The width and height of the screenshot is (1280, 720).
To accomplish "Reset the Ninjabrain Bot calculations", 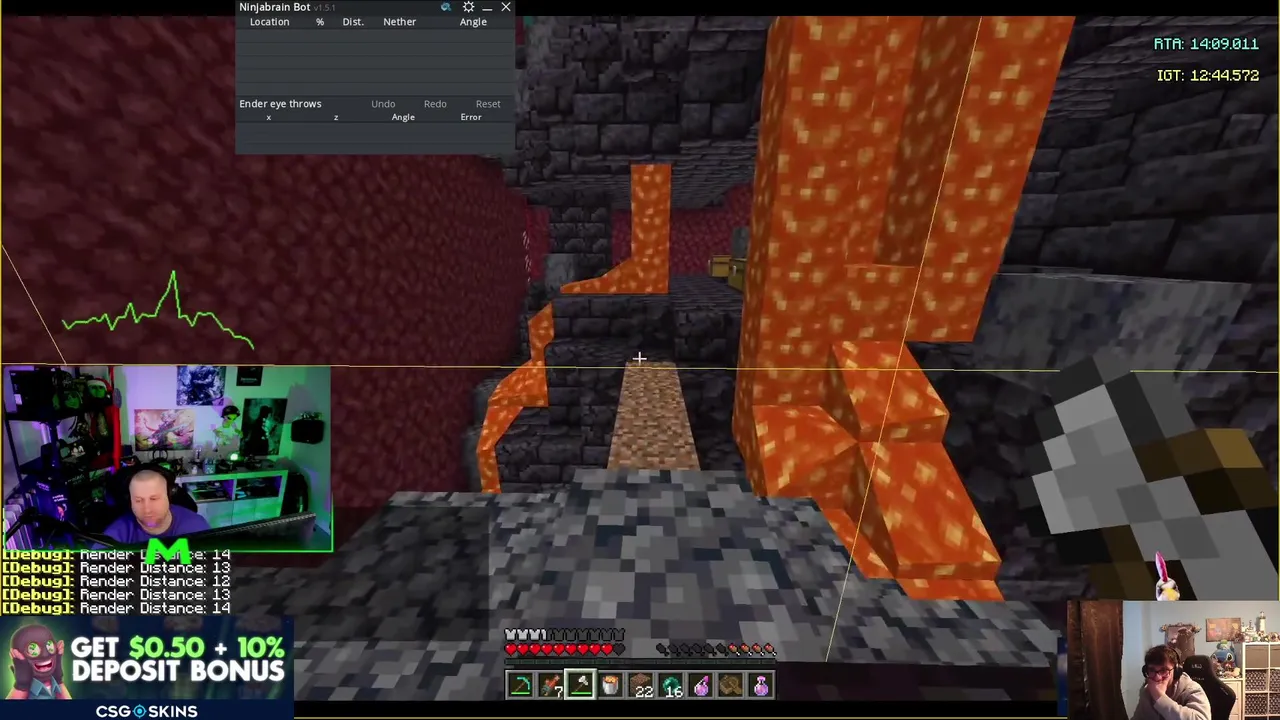I will [x=488, y=104].
